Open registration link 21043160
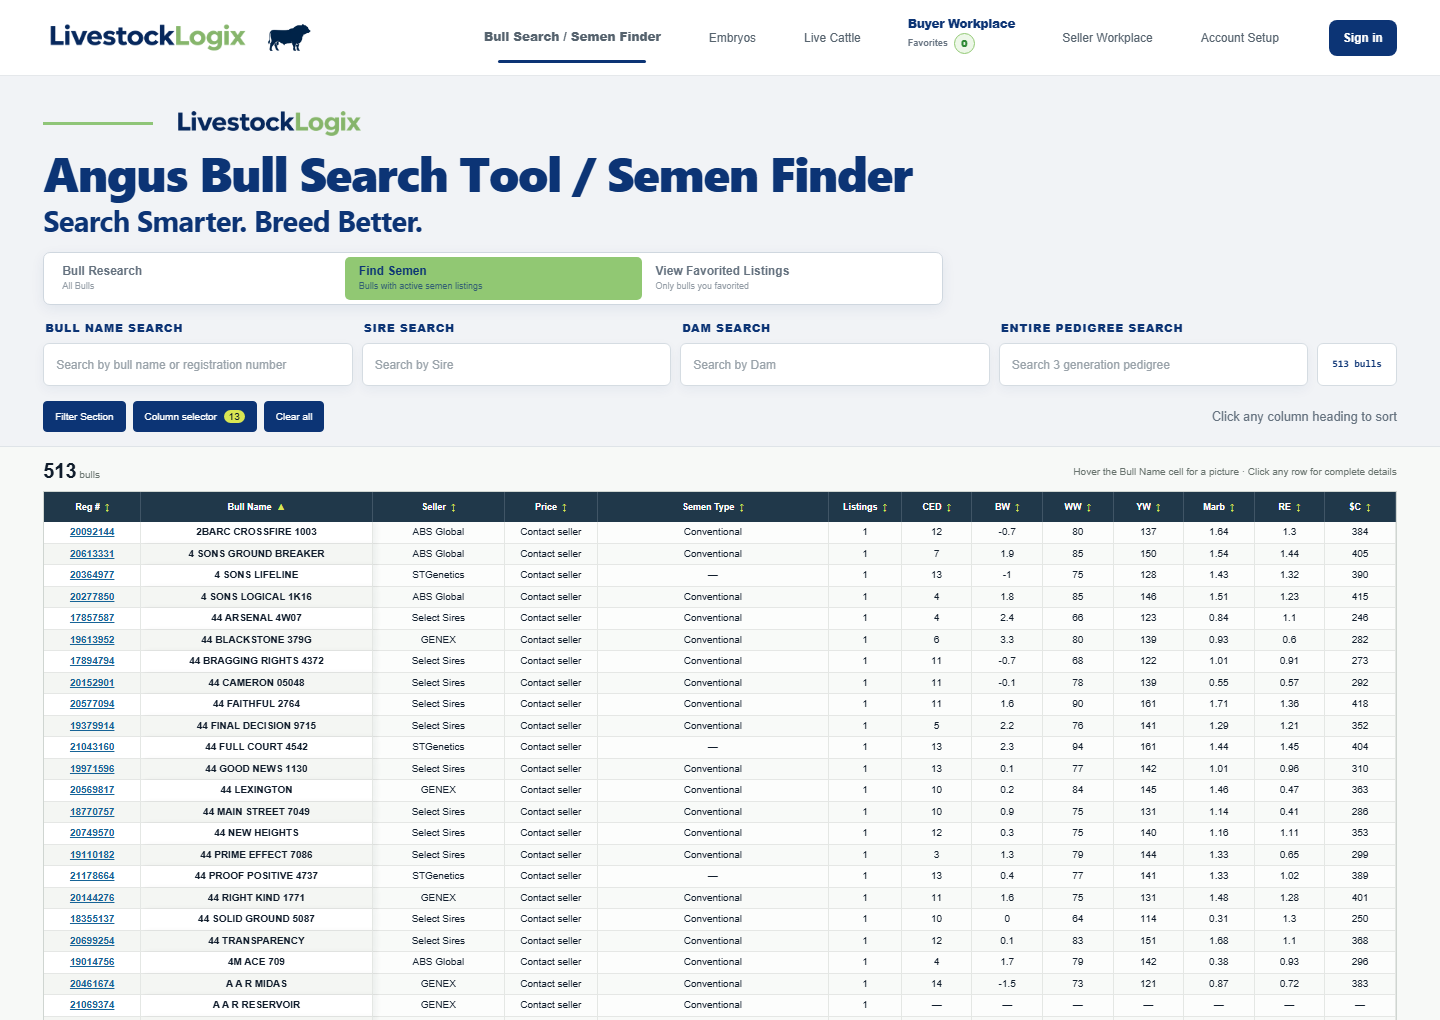The height and width of the screenshot is (1020, 1440). [x=92, y=747]
